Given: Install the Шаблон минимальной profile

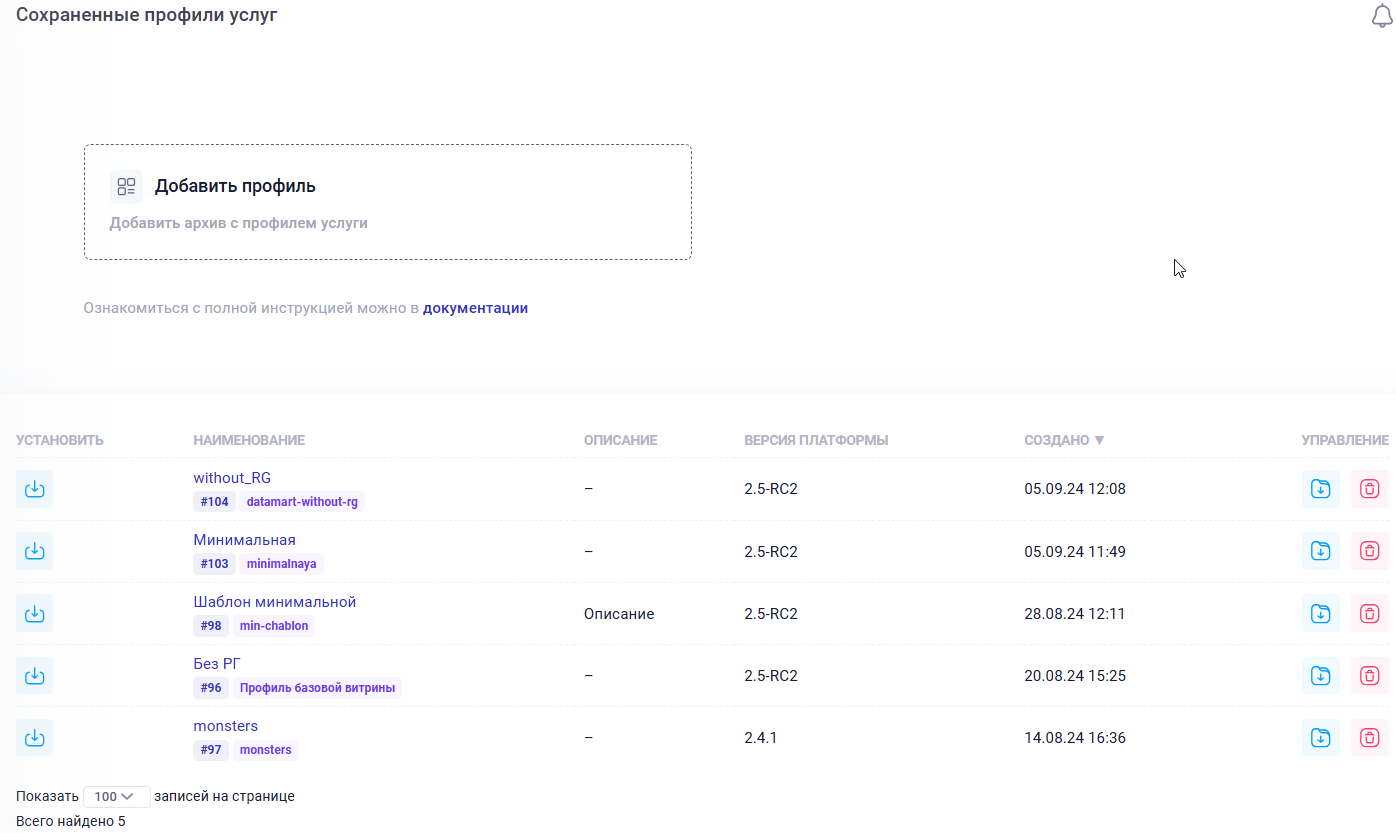Looking at the screenshot, I should 34,613.
